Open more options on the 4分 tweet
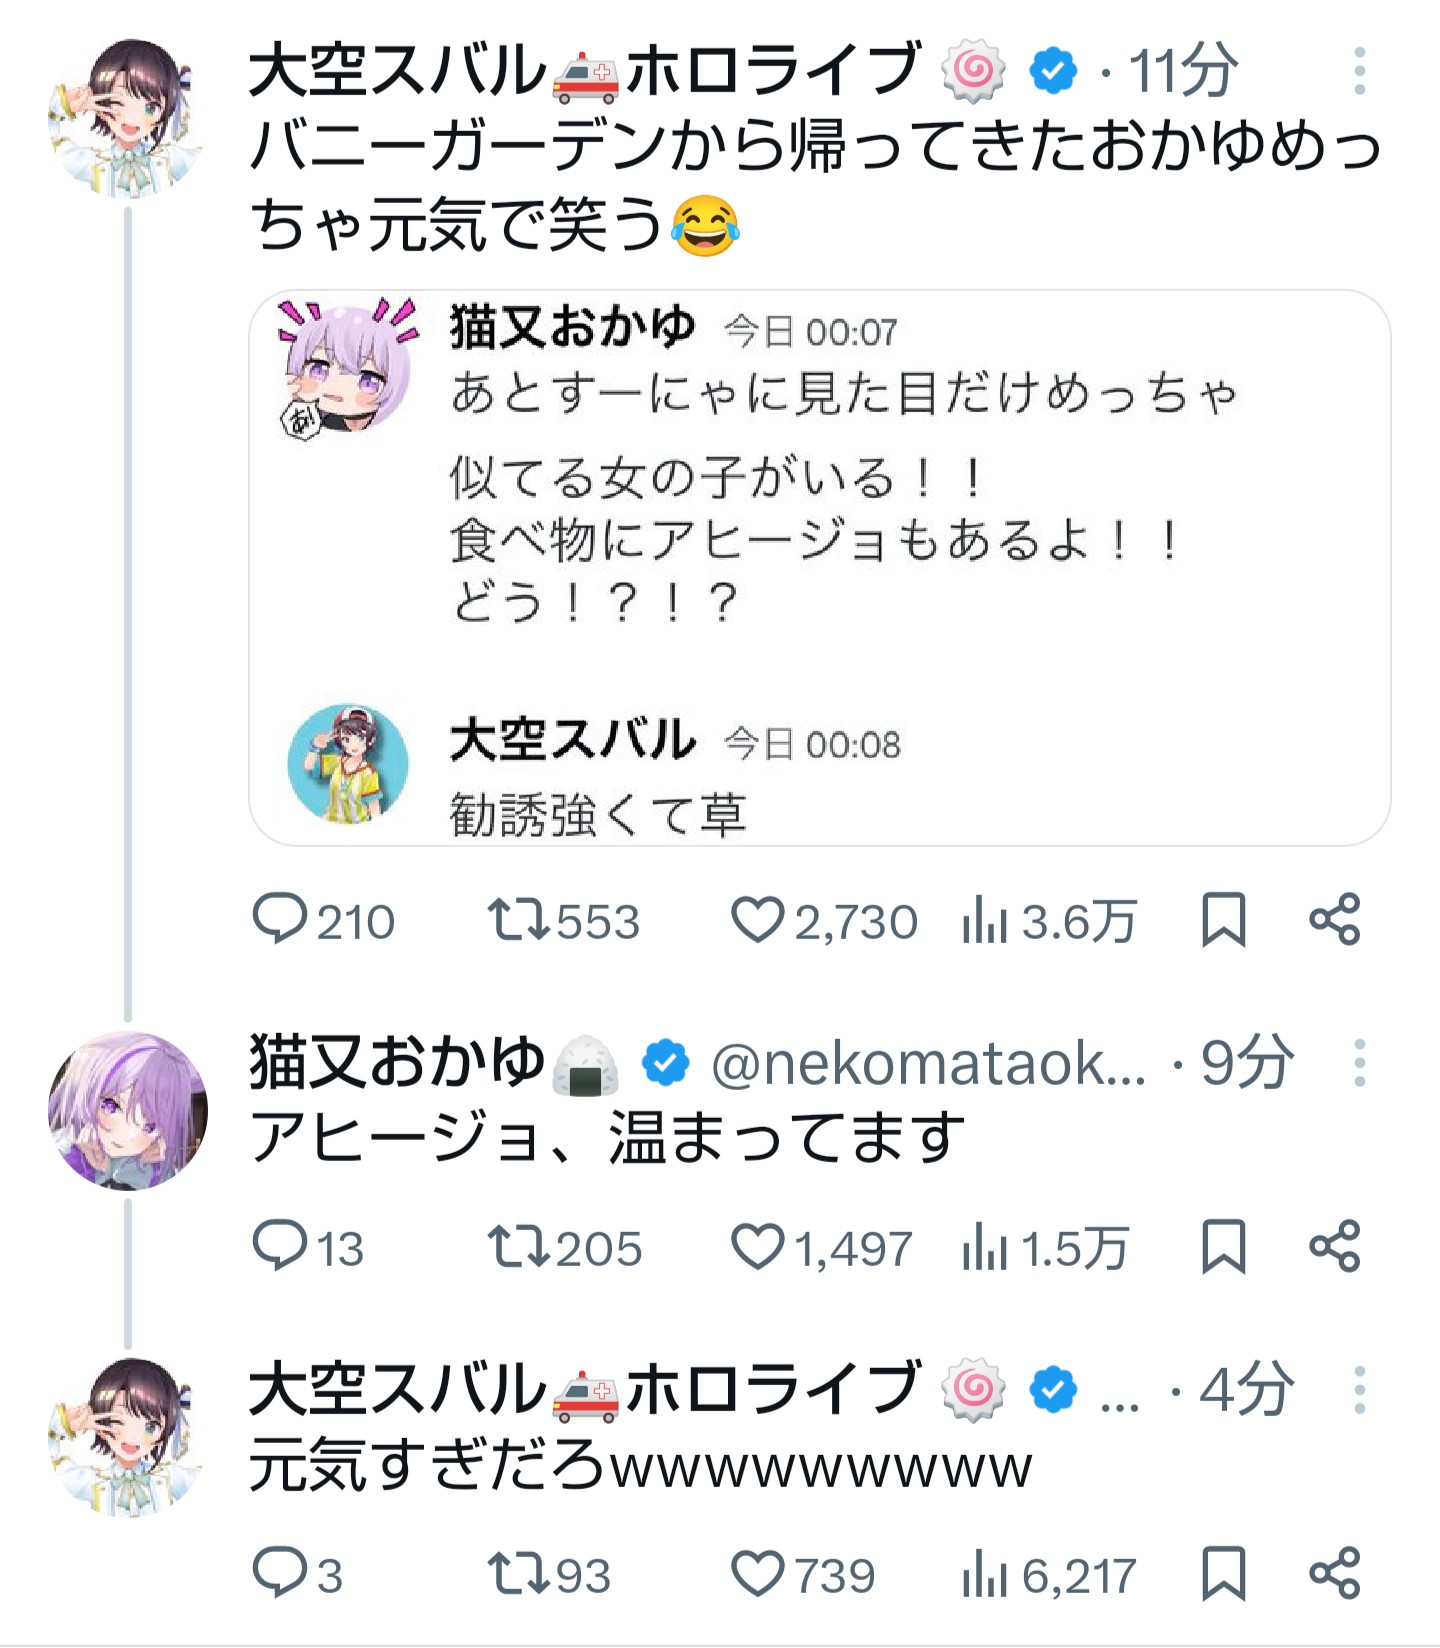 [x=1359, y=1389]
